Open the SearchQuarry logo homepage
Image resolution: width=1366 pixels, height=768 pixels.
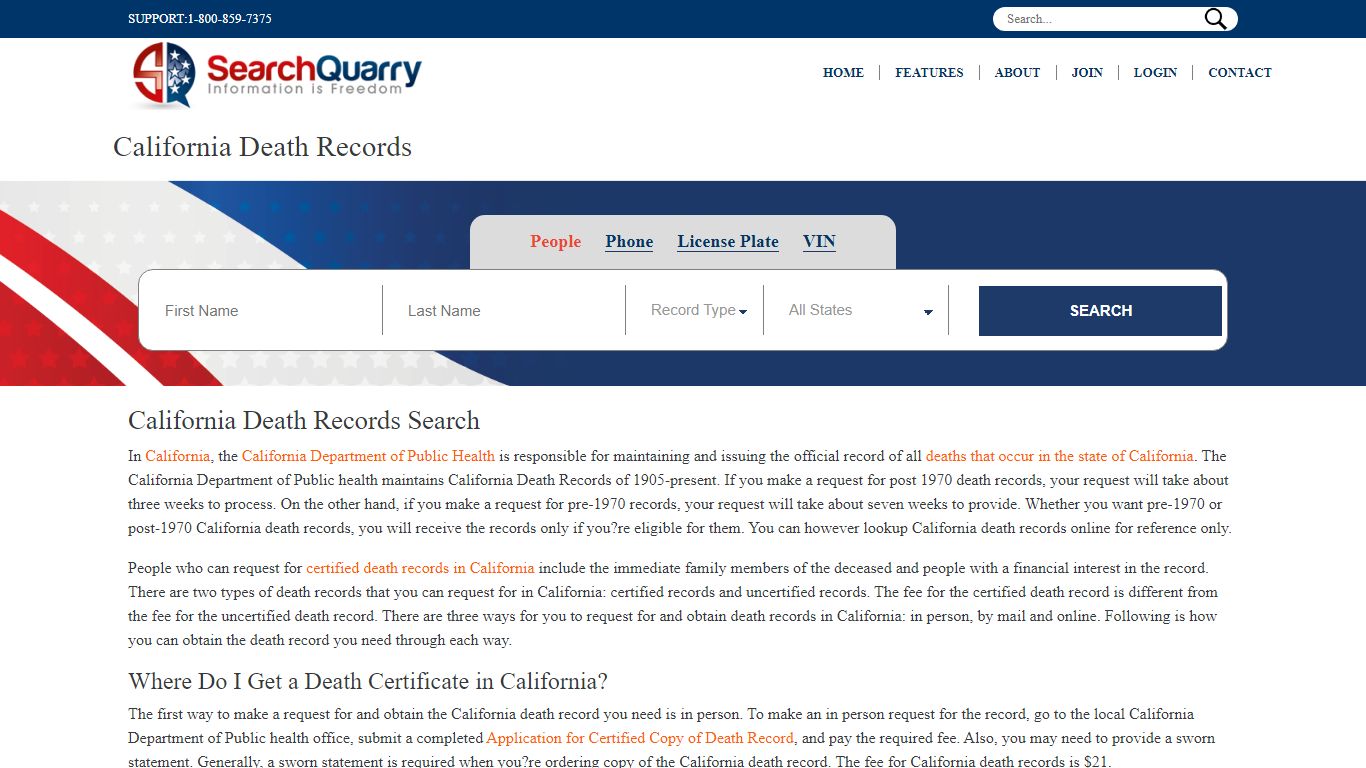pyautogui.click(x=276, y=75)
